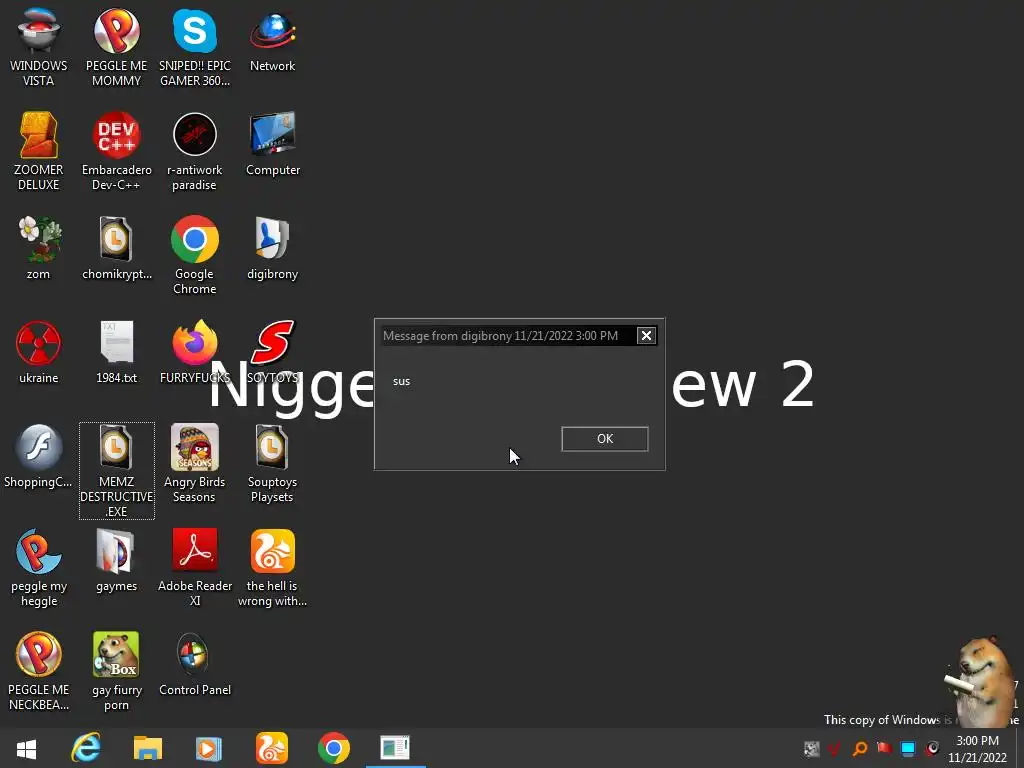Select the PEGGLE ME MOMMY icon
Screen dimensions: 1024x768
pyautogui.click(x=116, y=48)
